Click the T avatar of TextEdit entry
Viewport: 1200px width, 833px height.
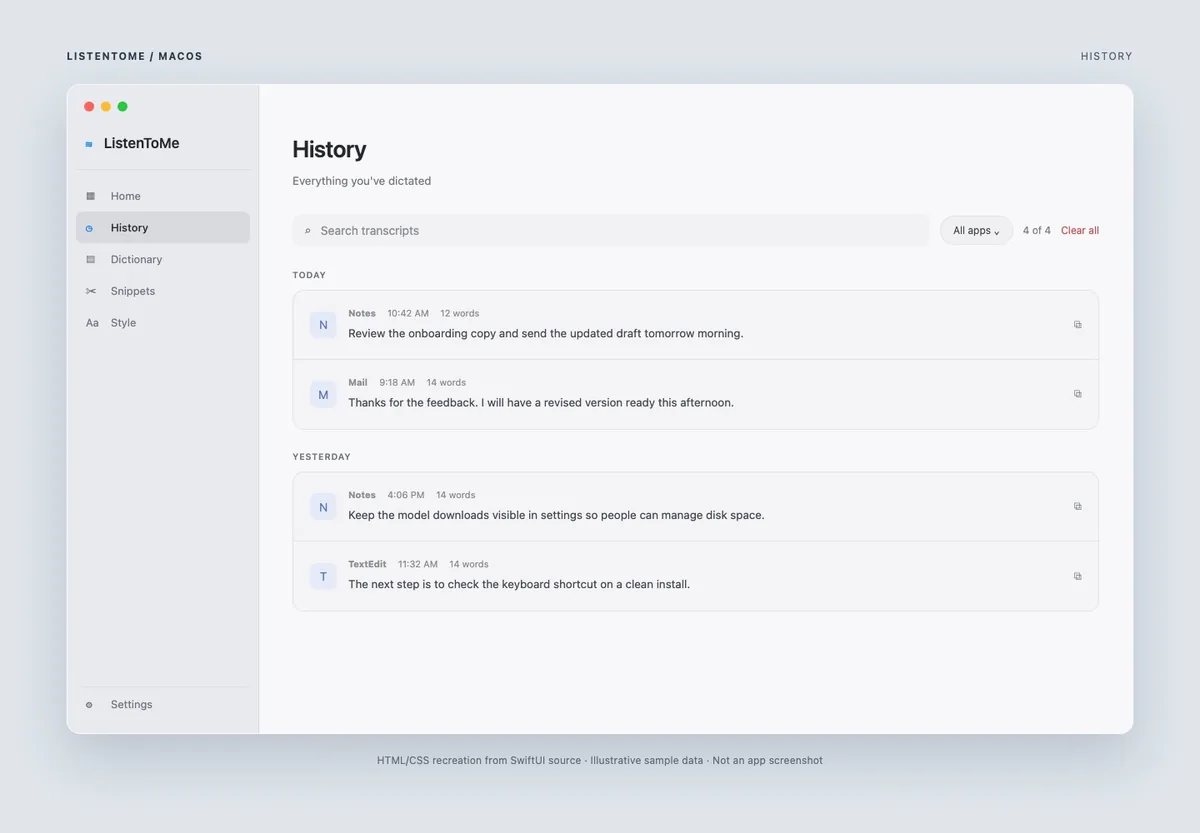323,577
